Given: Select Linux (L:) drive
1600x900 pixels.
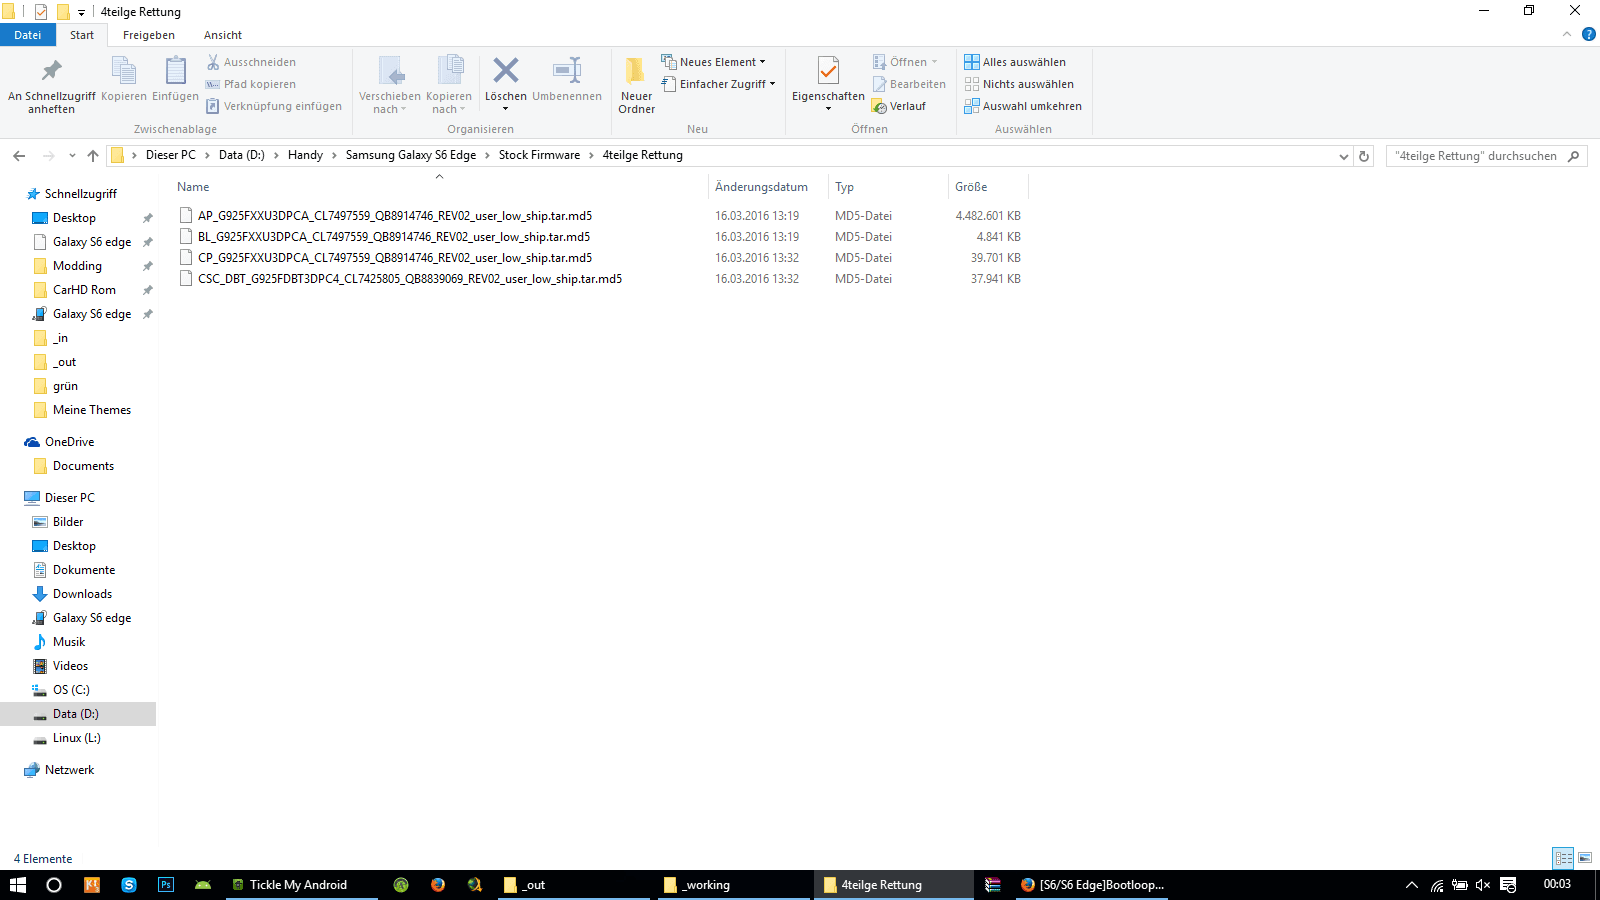Looking at the screenshot, I should (77, 738).
